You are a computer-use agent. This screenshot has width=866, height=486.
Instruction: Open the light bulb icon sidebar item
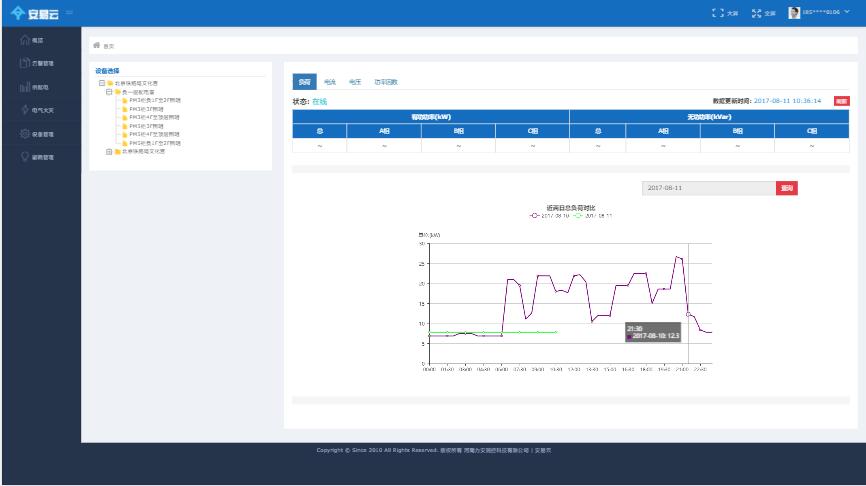24,157
